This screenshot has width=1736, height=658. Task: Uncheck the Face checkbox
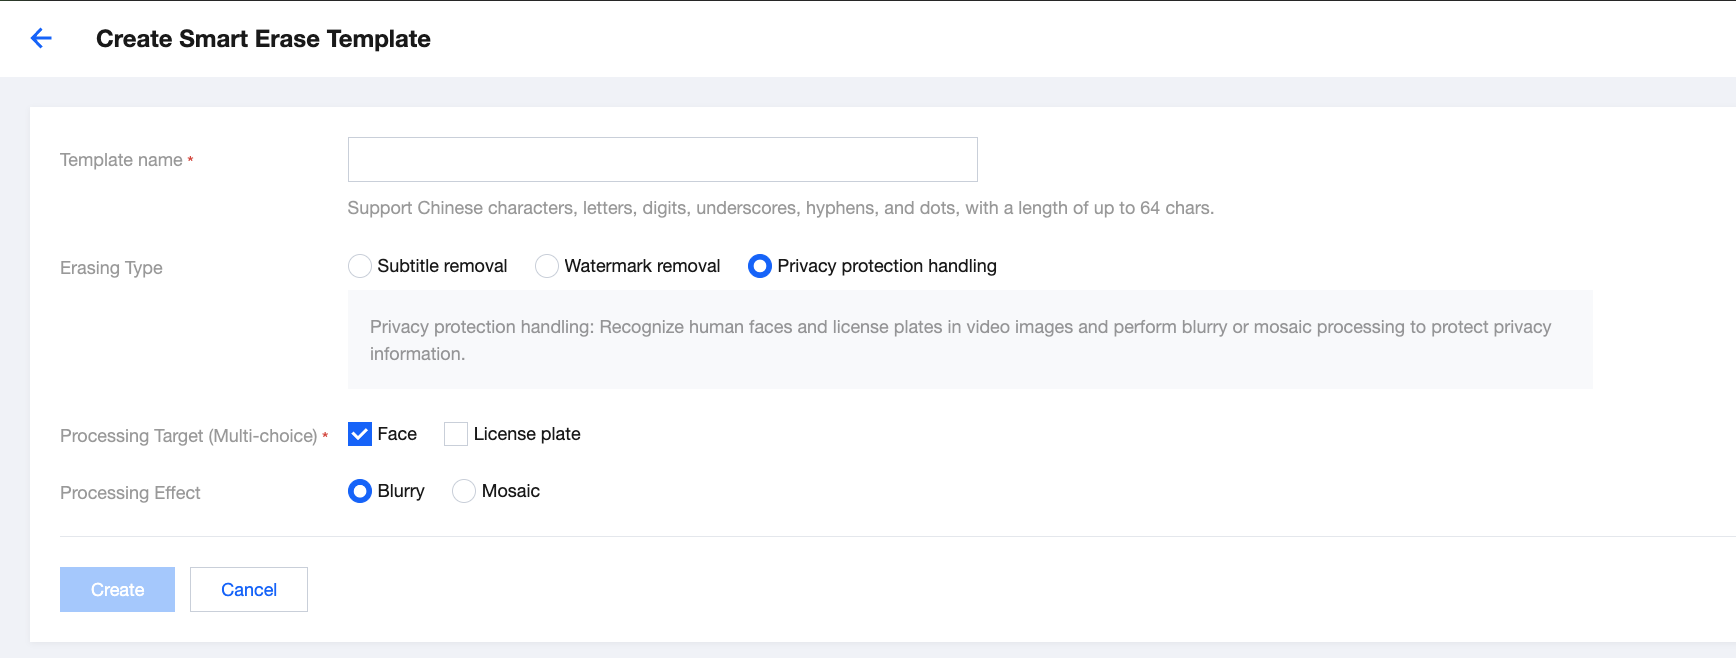tap(360, 434)
